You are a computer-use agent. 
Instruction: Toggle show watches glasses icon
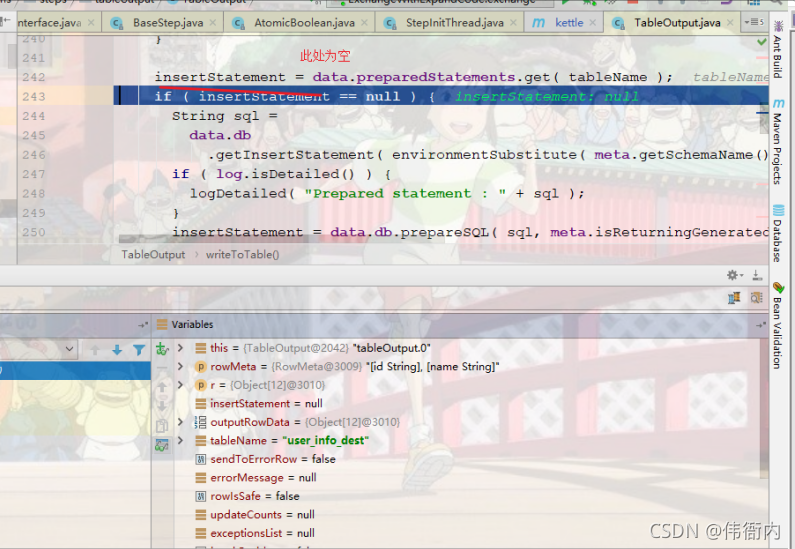[162, 446]
